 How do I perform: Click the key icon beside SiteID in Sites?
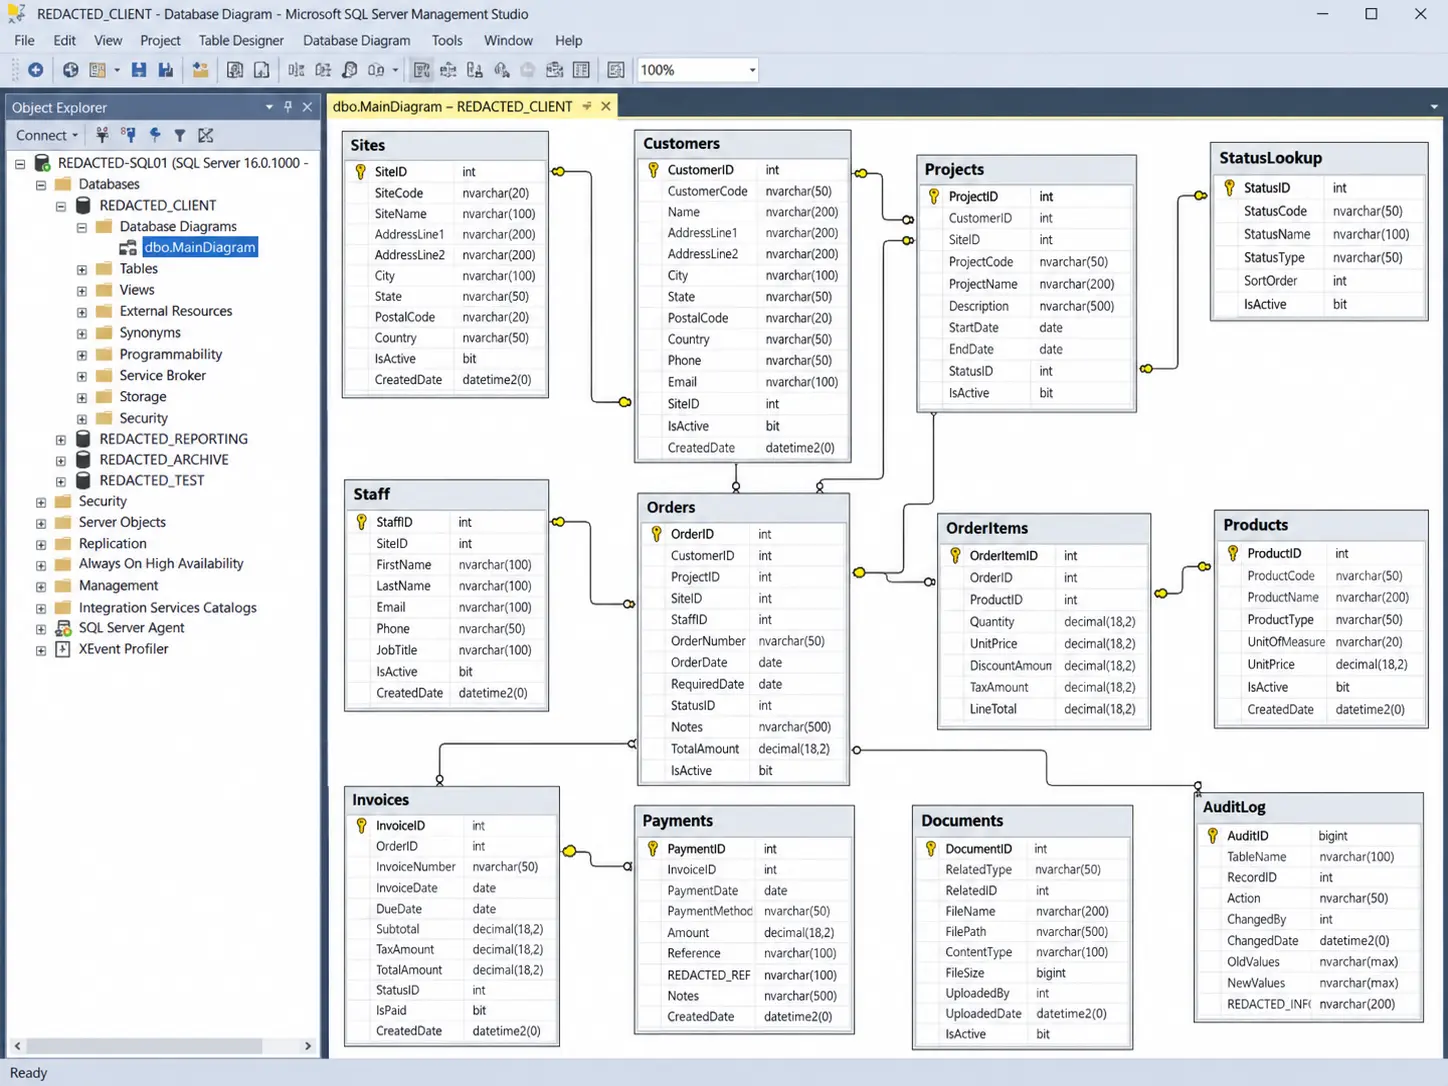click(360, 172)
